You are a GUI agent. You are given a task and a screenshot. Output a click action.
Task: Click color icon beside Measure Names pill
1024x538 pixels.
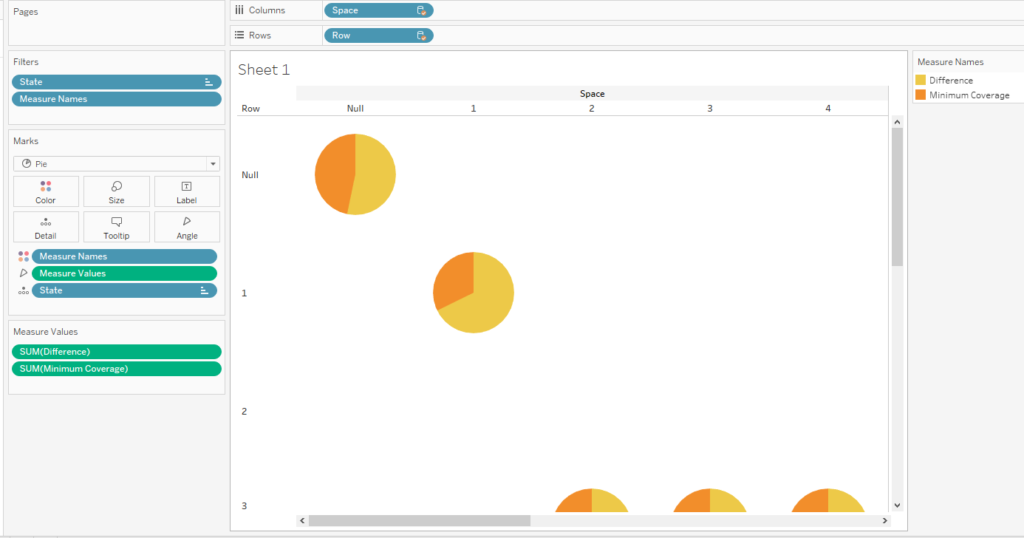24,257
